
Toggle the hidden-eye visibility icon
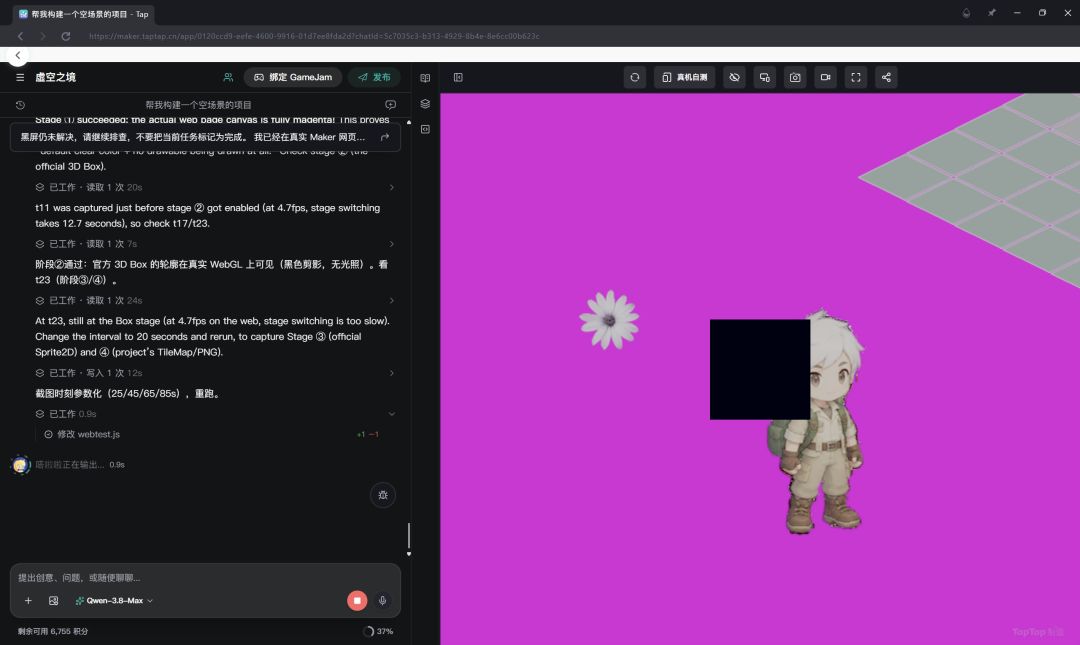[734, 77]
